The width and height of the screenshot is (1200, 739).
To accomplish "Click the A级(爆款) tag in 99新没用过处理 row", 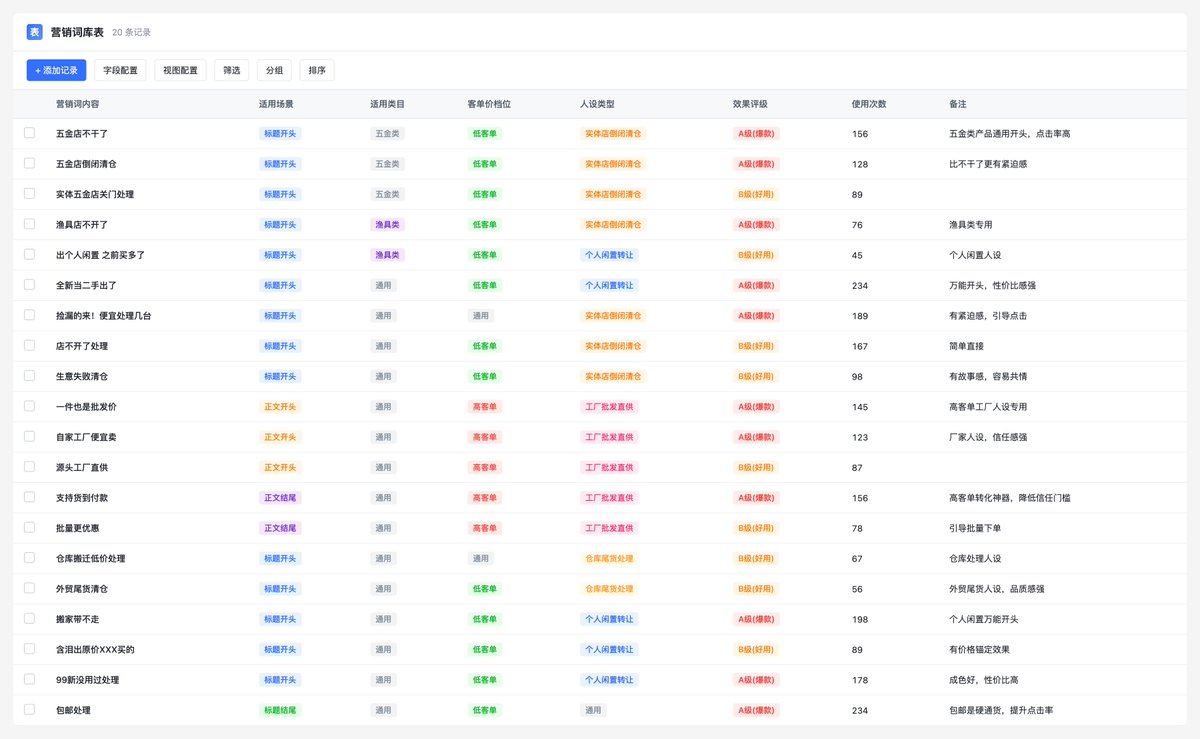I will click(756, 680).
